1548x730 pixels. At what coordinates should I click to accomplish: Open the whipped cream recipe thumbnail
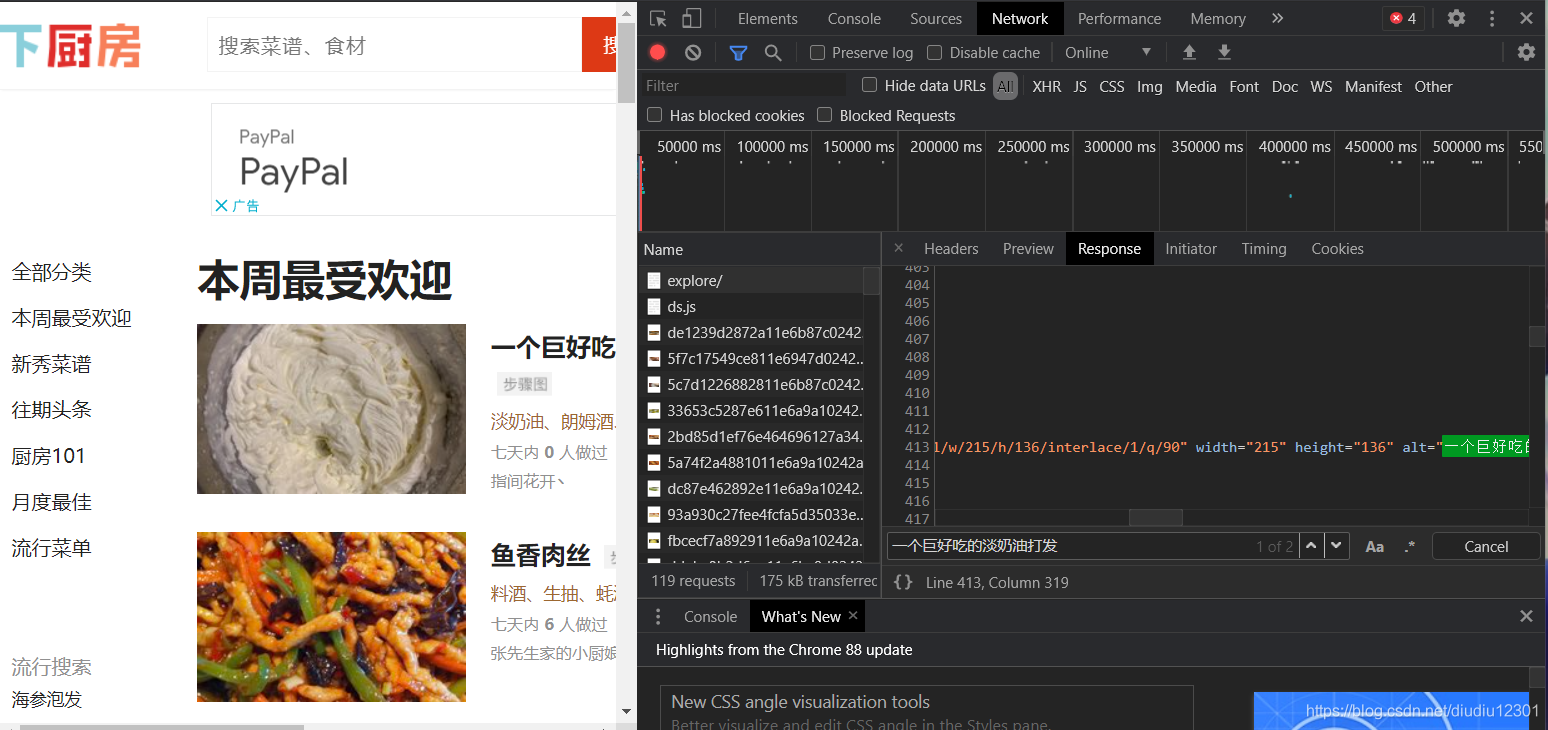click(x=331, y=408)
